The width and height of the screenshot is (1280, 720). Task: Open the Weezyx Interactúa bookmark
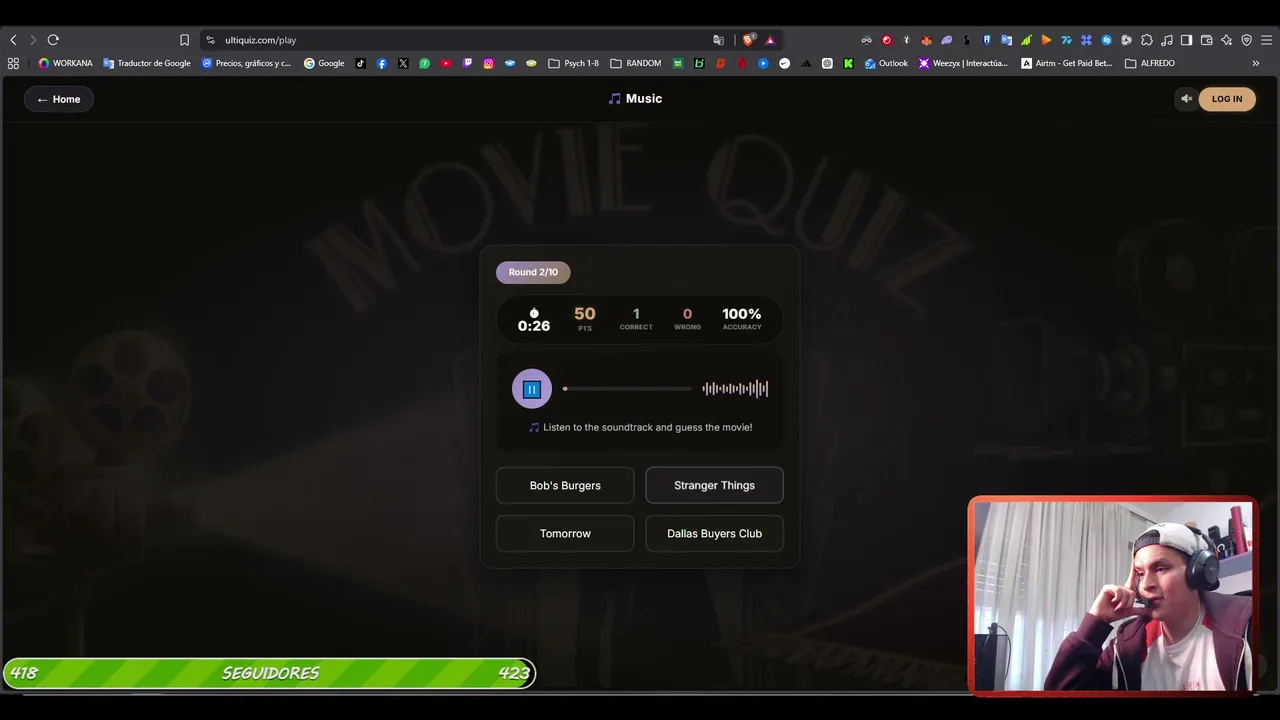tap(963, 63)
